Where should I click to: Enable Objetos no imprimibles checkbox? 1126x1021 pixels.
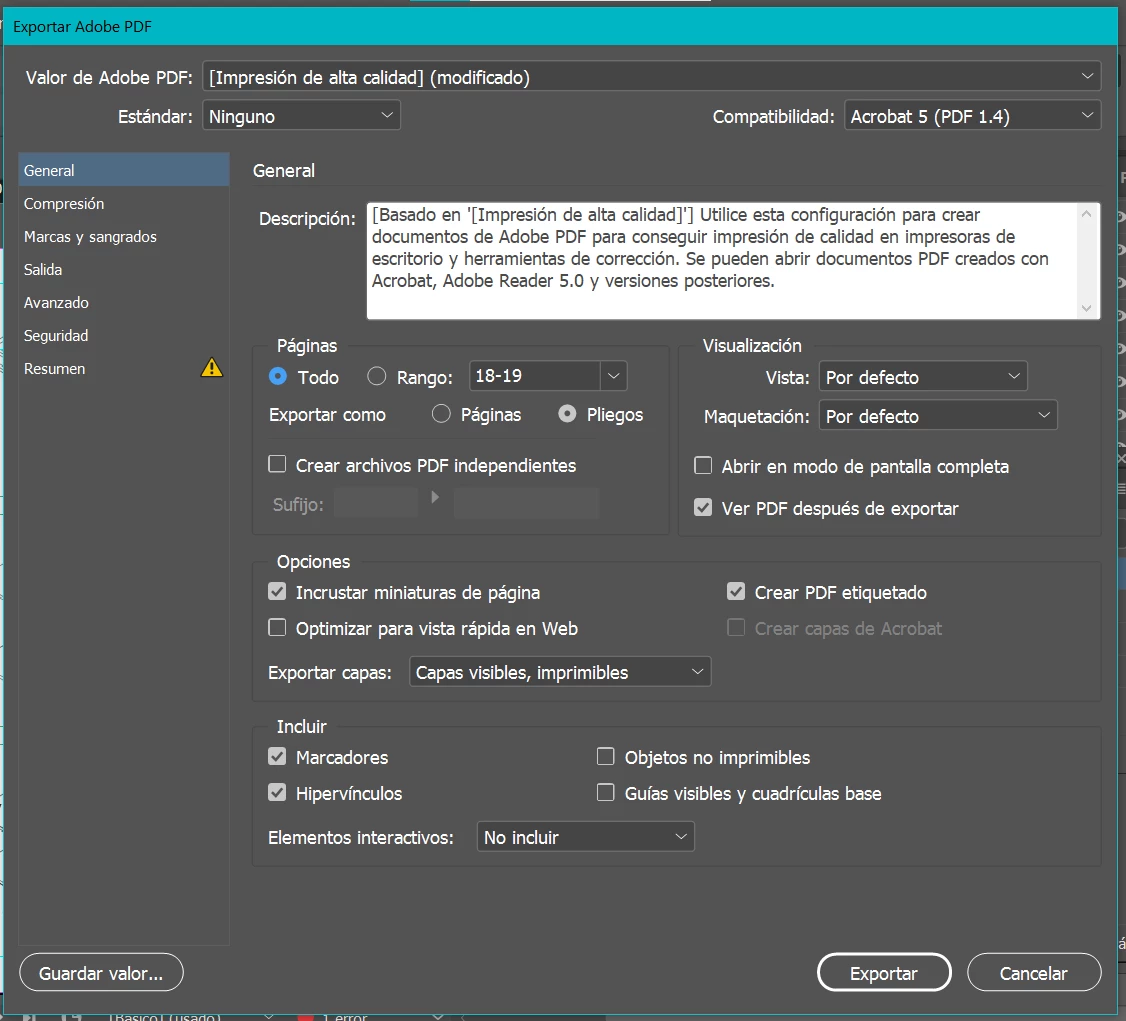point(606,756)
